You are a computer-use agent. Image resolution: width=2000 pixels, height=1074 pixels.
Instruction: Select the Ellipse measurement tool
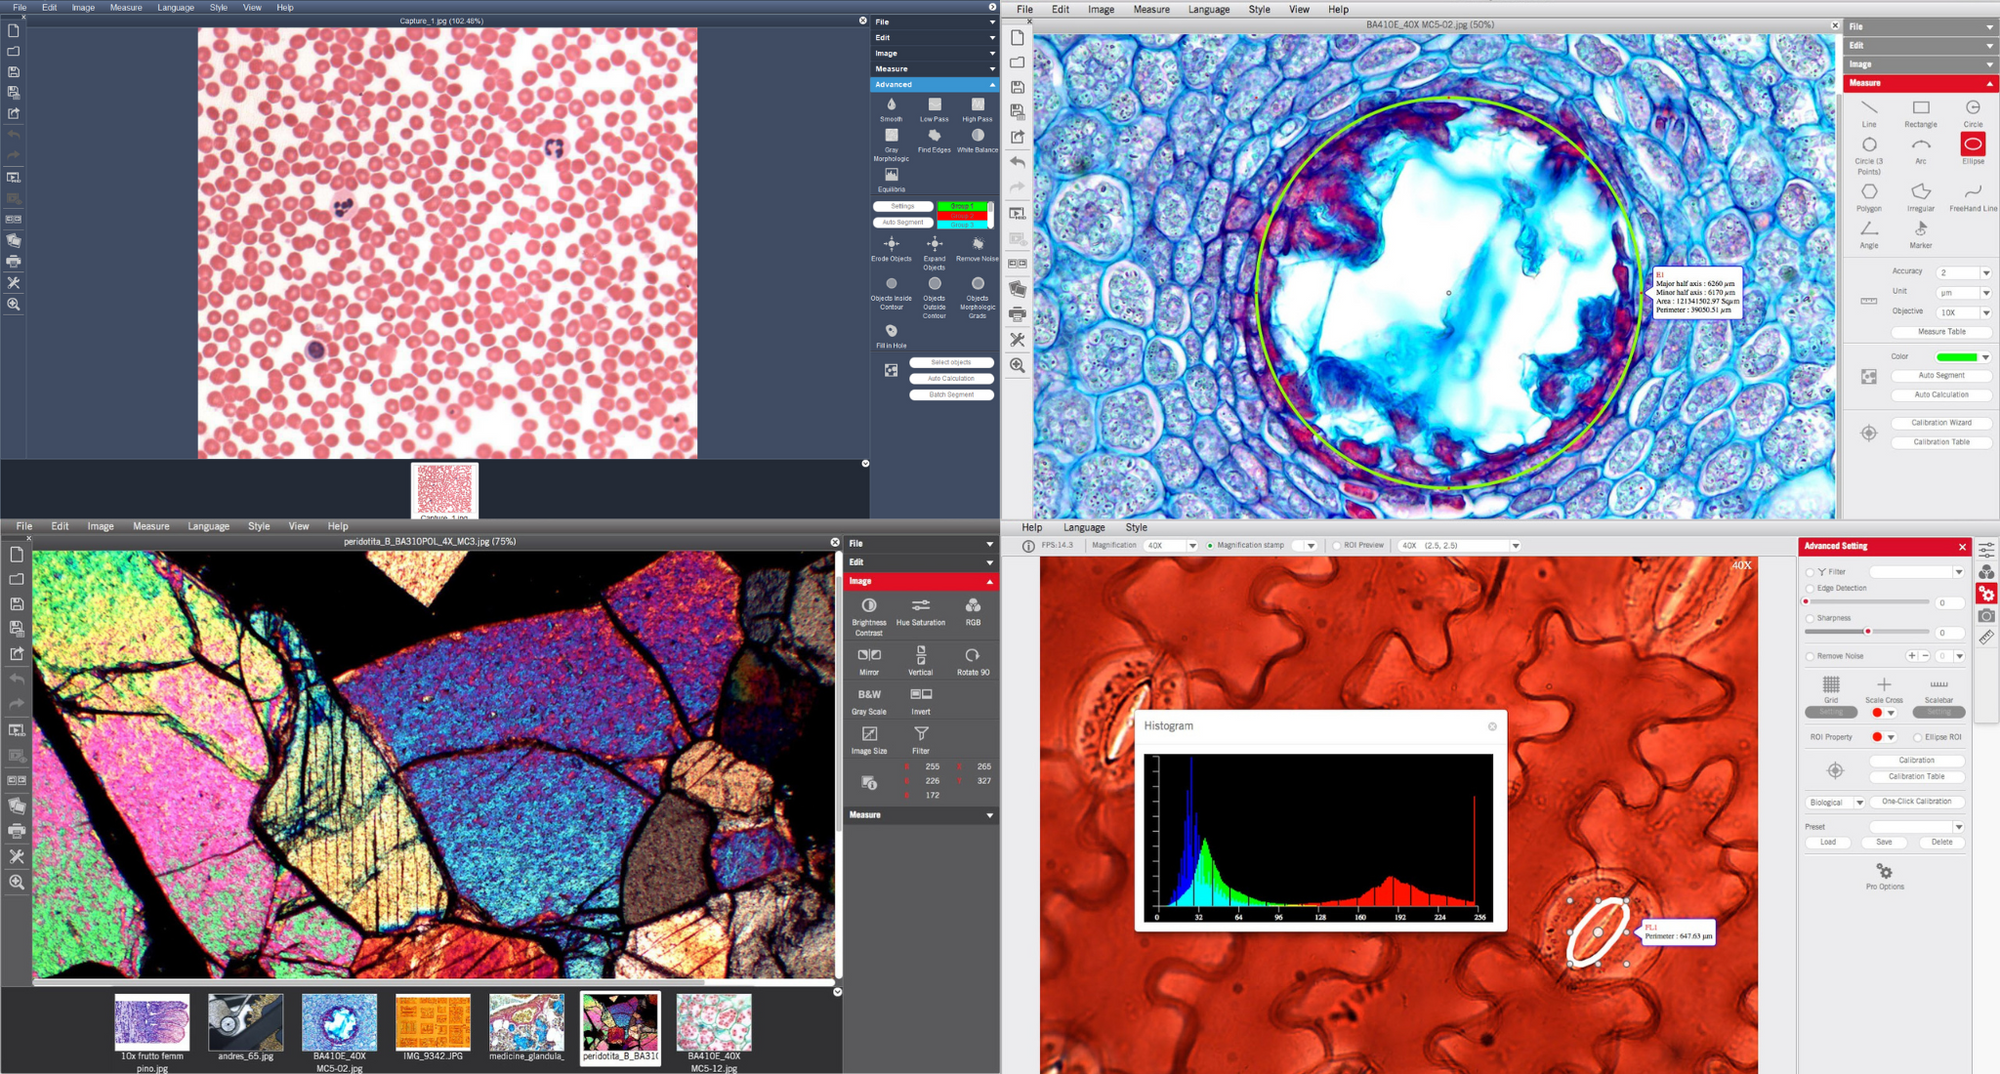(x=1972, y=146)
